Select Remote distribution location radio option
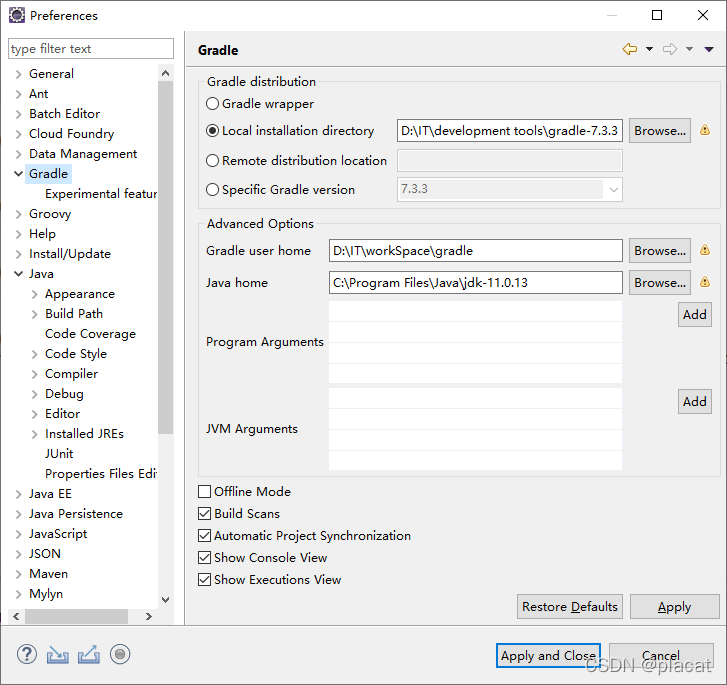Image resolution: width=727 pixels, height=685 pixels. tap(212, 160)
